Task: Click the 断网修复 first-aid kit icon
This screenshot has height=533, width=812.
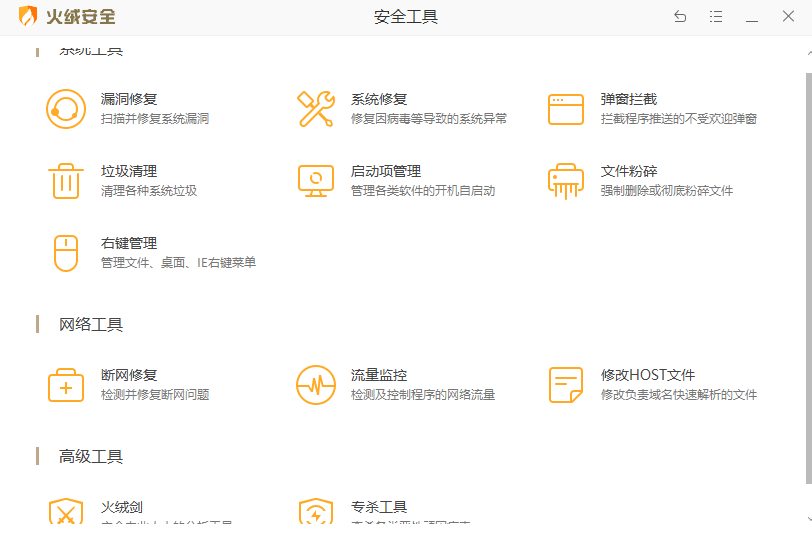Action: (x=66, y=385)
